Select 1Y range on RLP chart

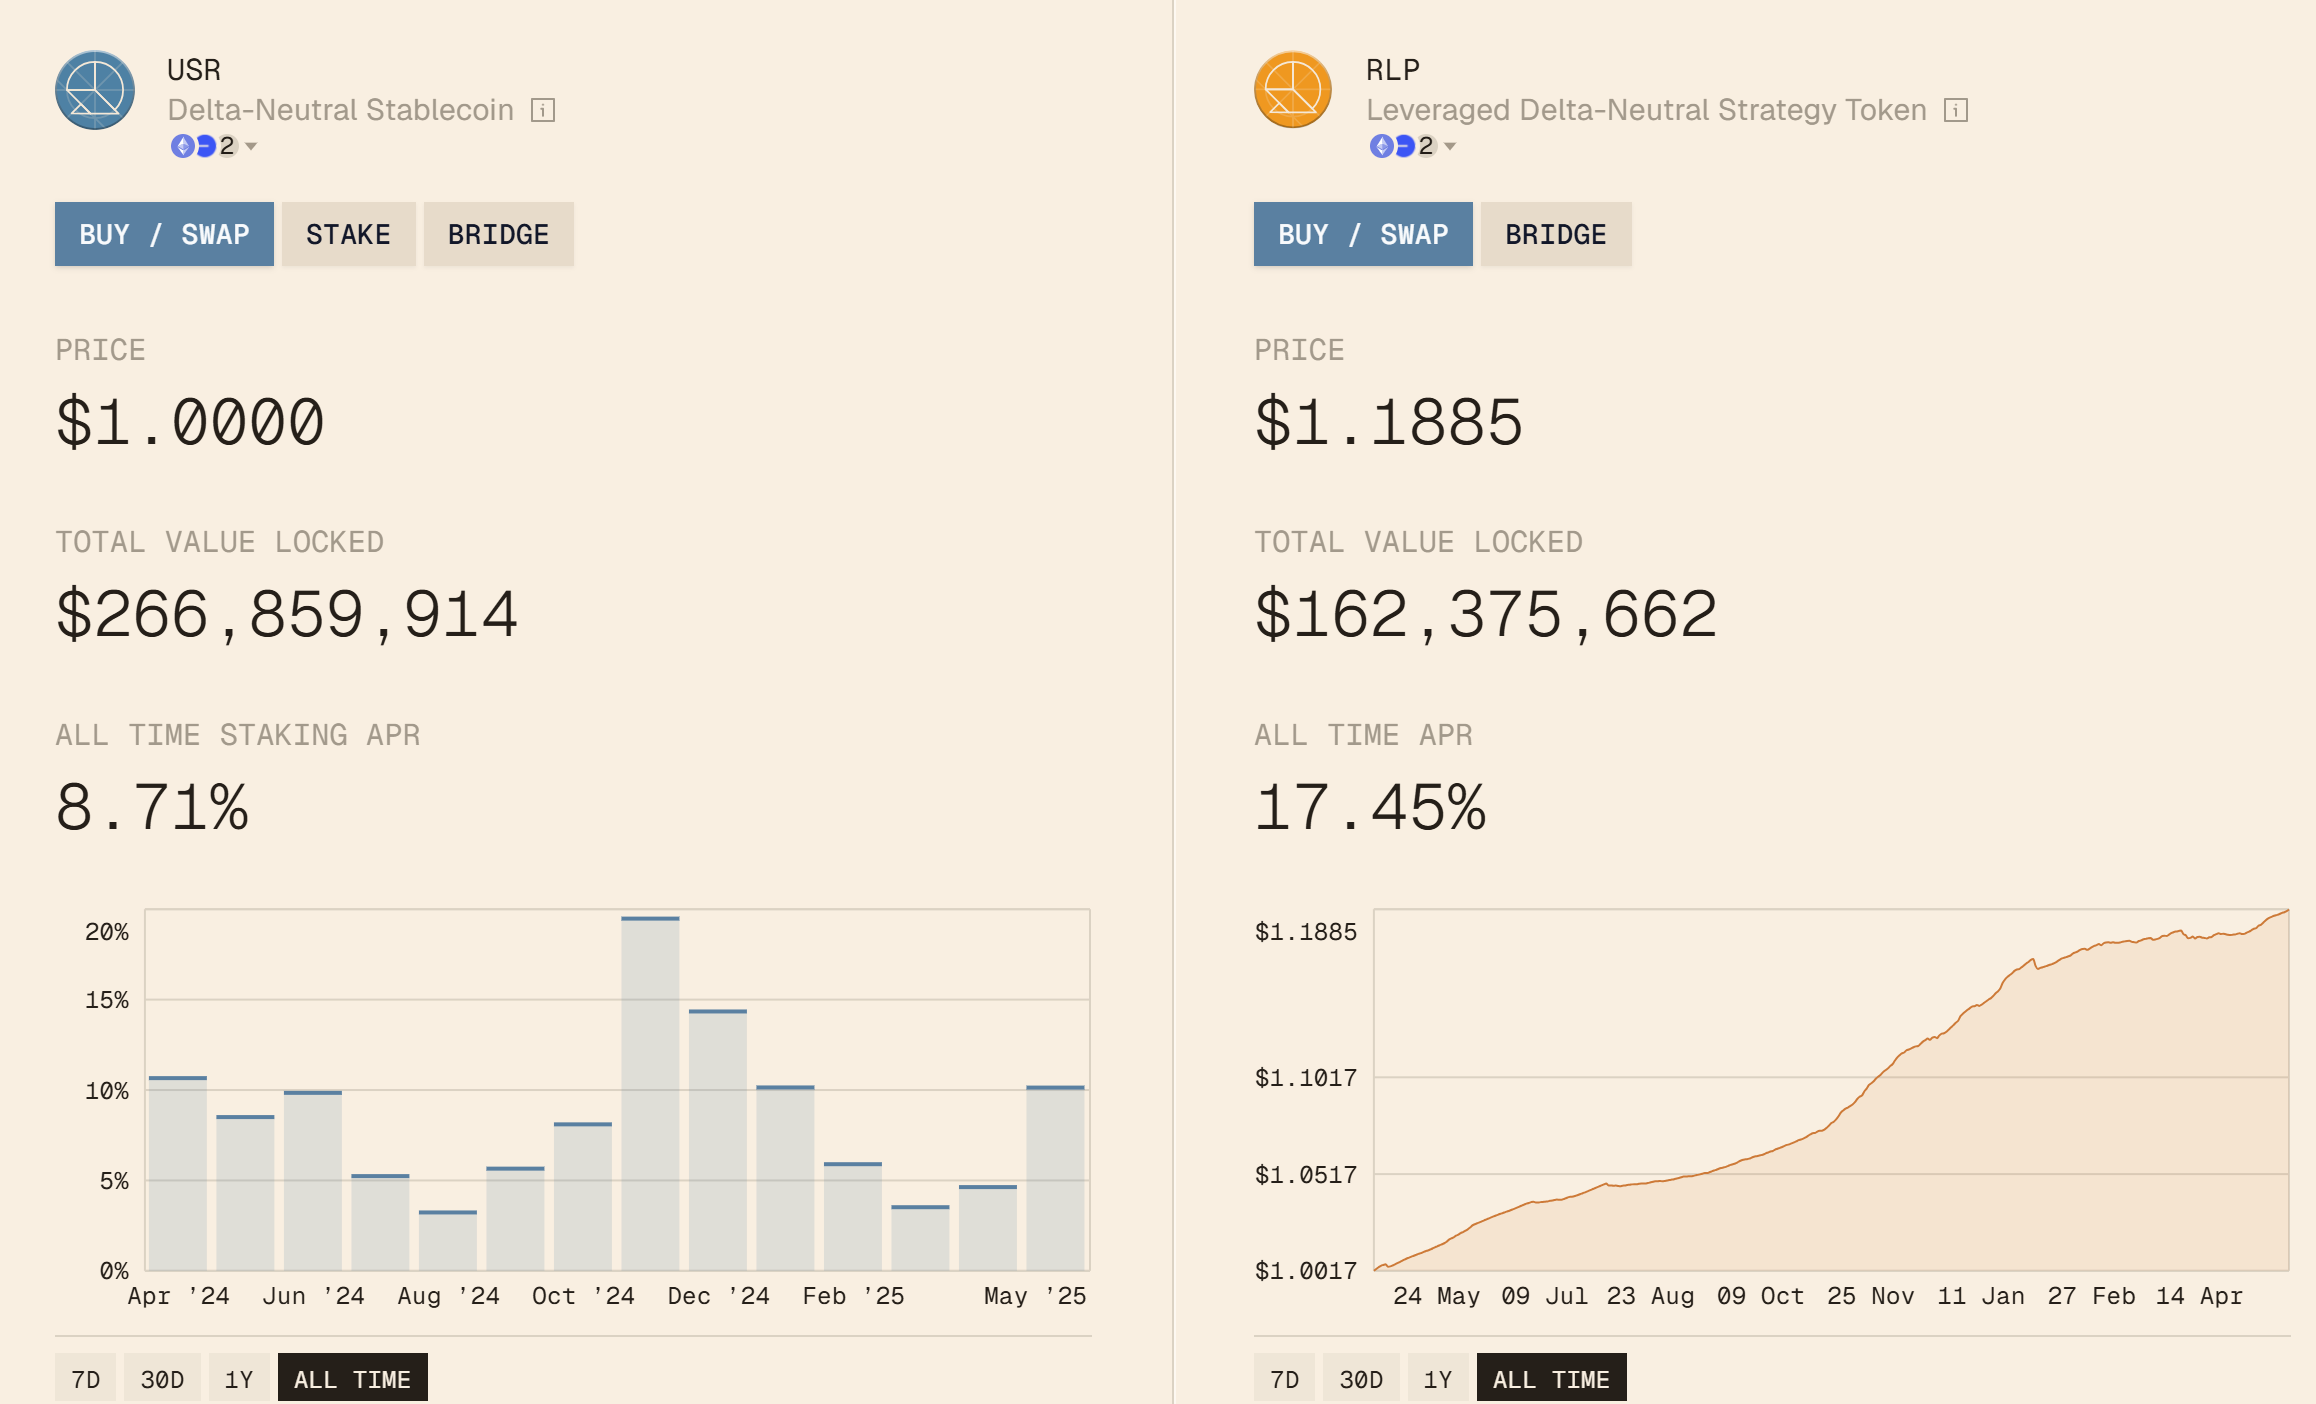coord(1437,1379)
